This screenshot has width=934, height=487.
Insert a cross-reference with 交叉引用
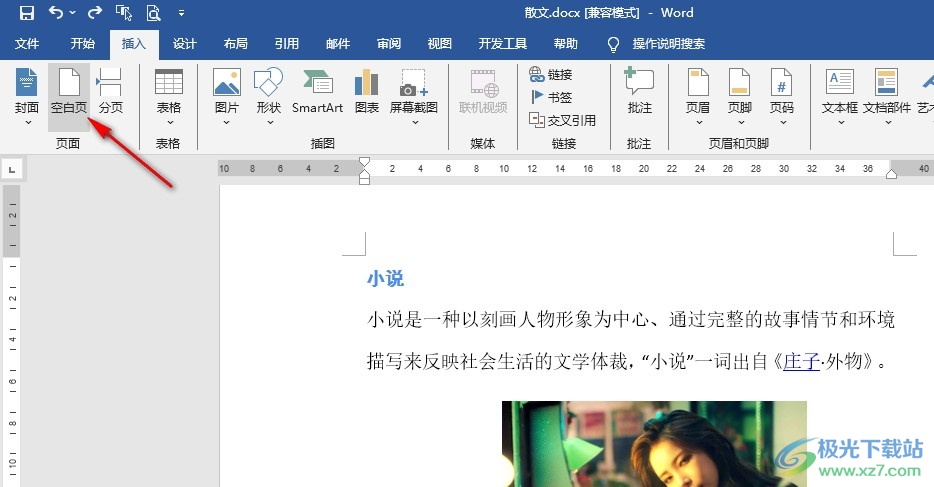pos(562,120)
